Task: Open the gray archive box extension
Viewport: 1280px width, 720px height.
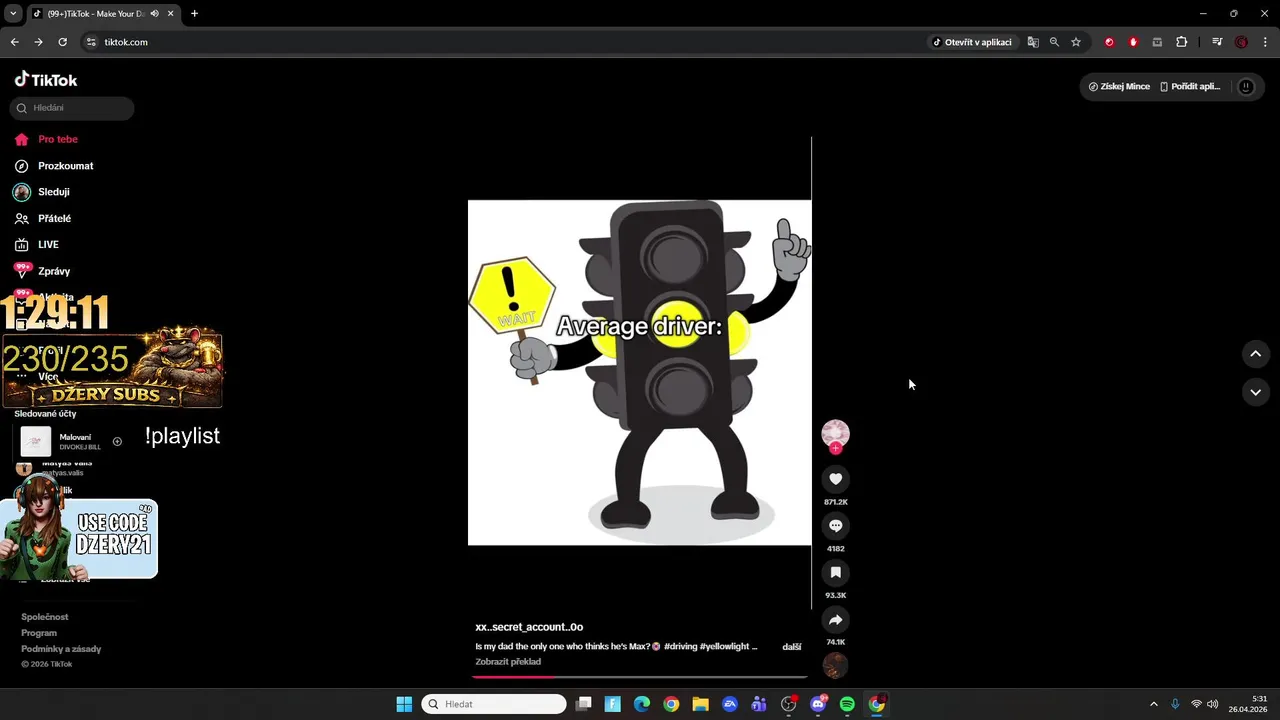Action: click(1157, 42)
